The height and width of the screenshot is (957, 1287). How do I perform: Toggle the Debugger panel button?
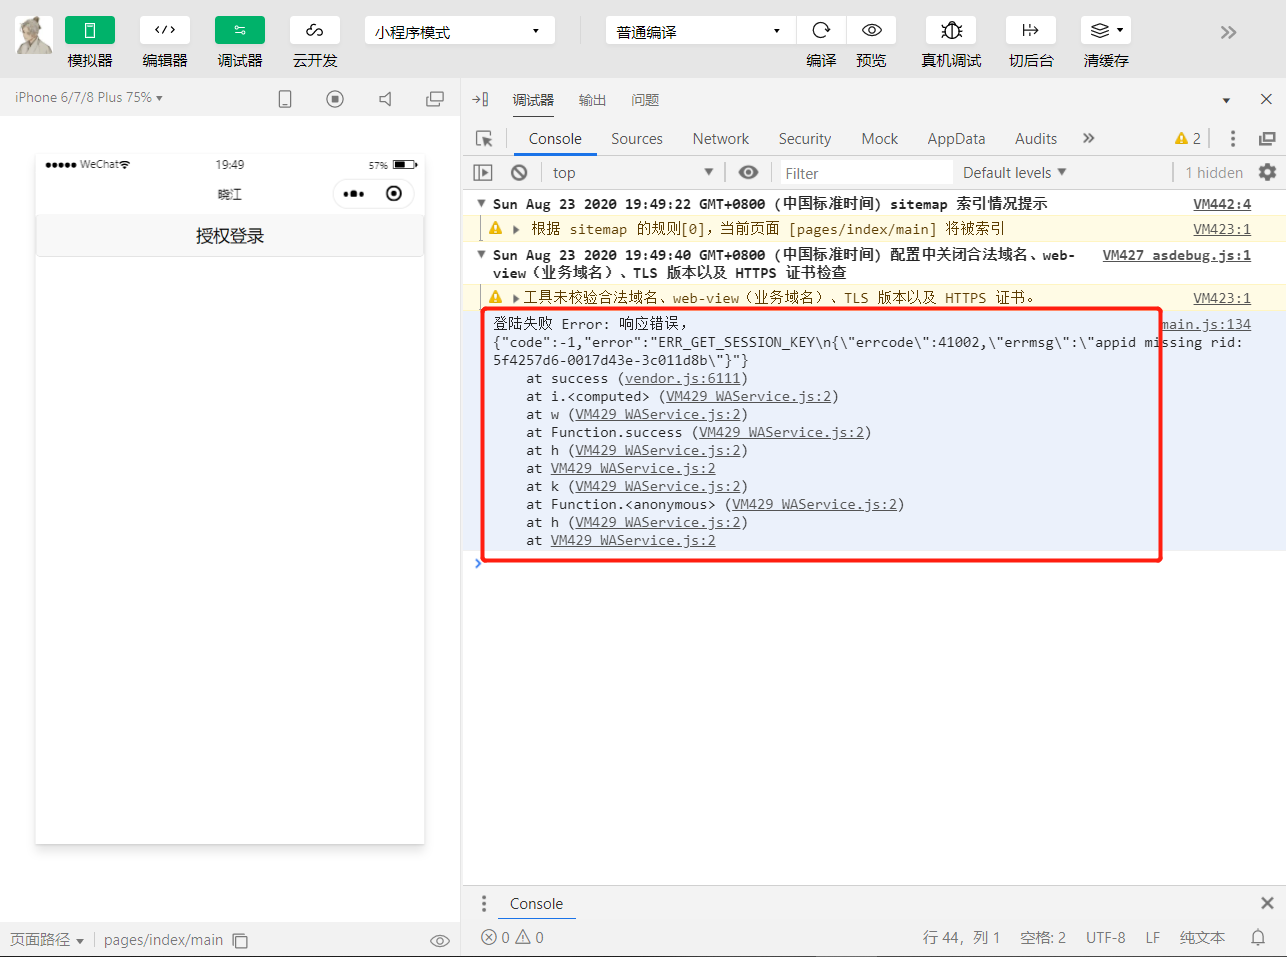tap(240, 30)
